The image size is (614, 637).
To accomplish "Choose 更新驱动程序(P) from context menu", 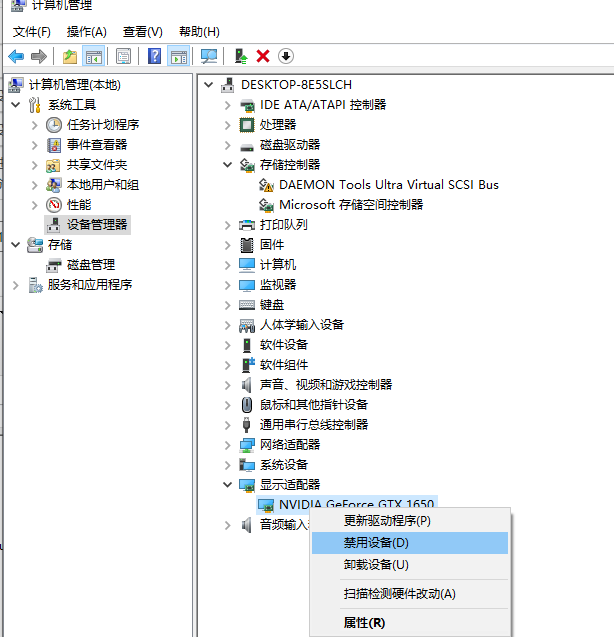I will click(x=410, y=521).
